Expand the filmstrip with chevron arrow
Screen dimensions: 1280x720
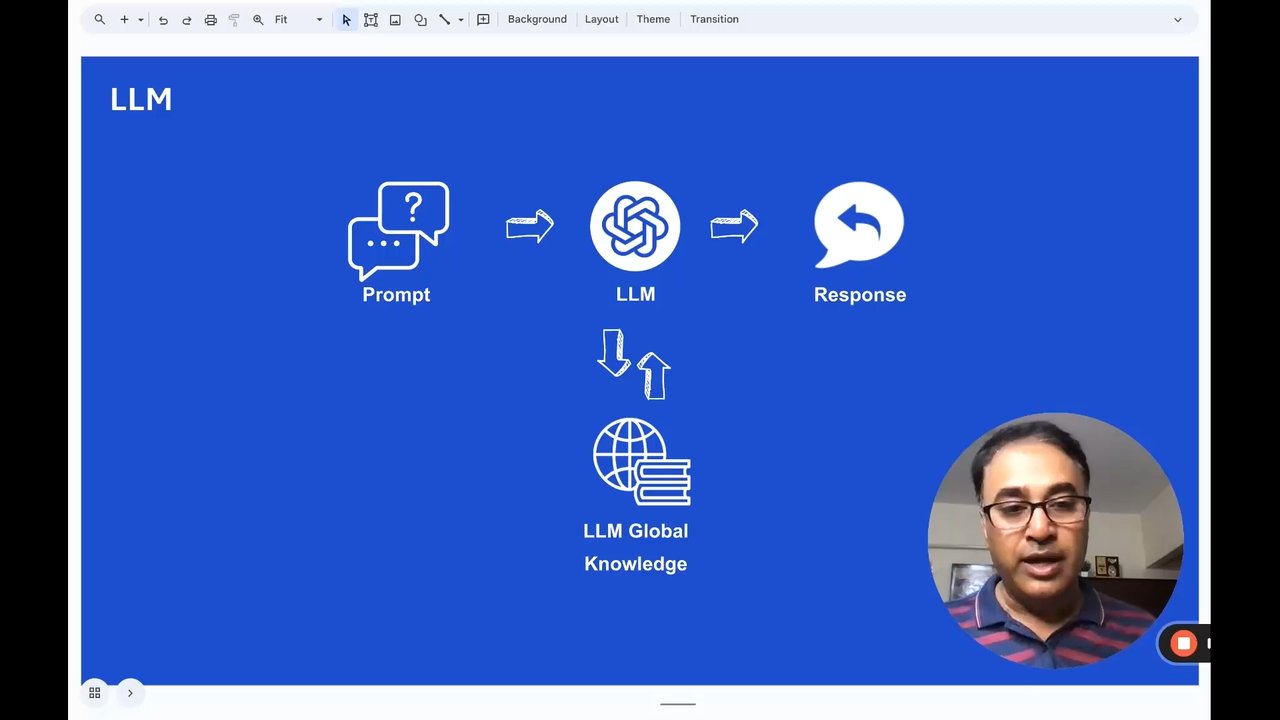coord(130,693)
